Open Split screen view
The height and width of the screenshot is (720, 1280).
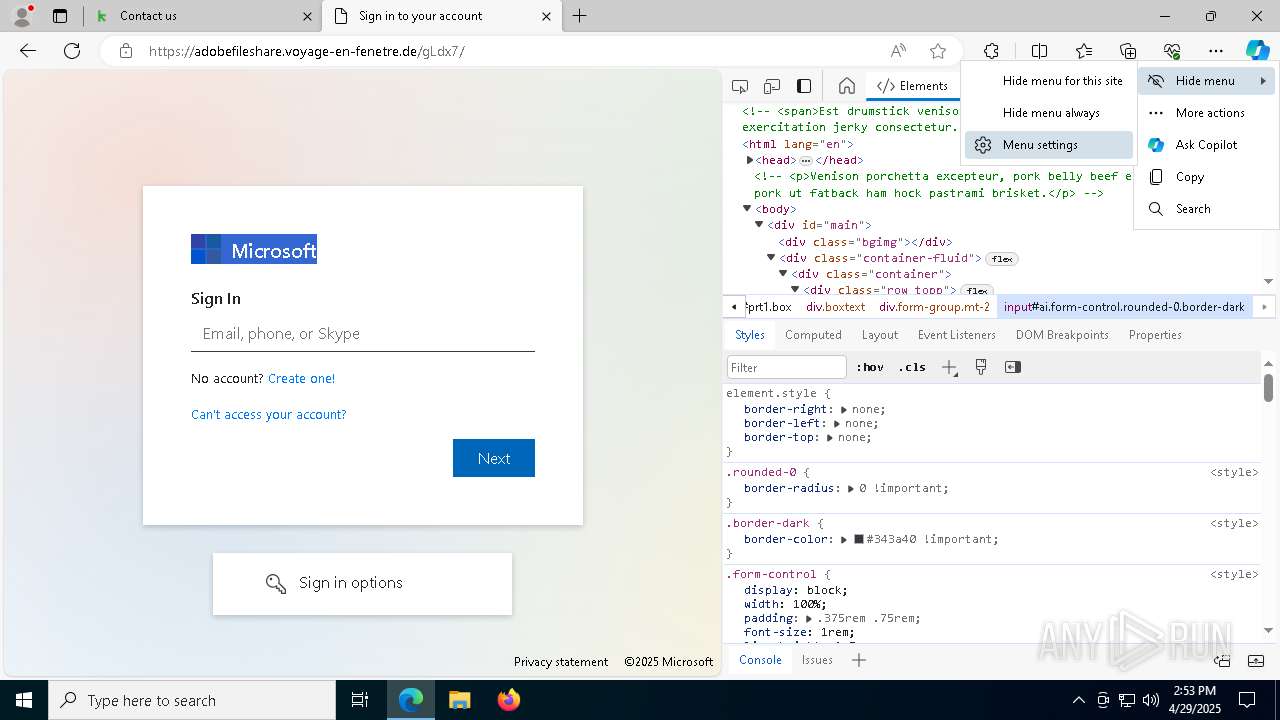coord(1039,51)
